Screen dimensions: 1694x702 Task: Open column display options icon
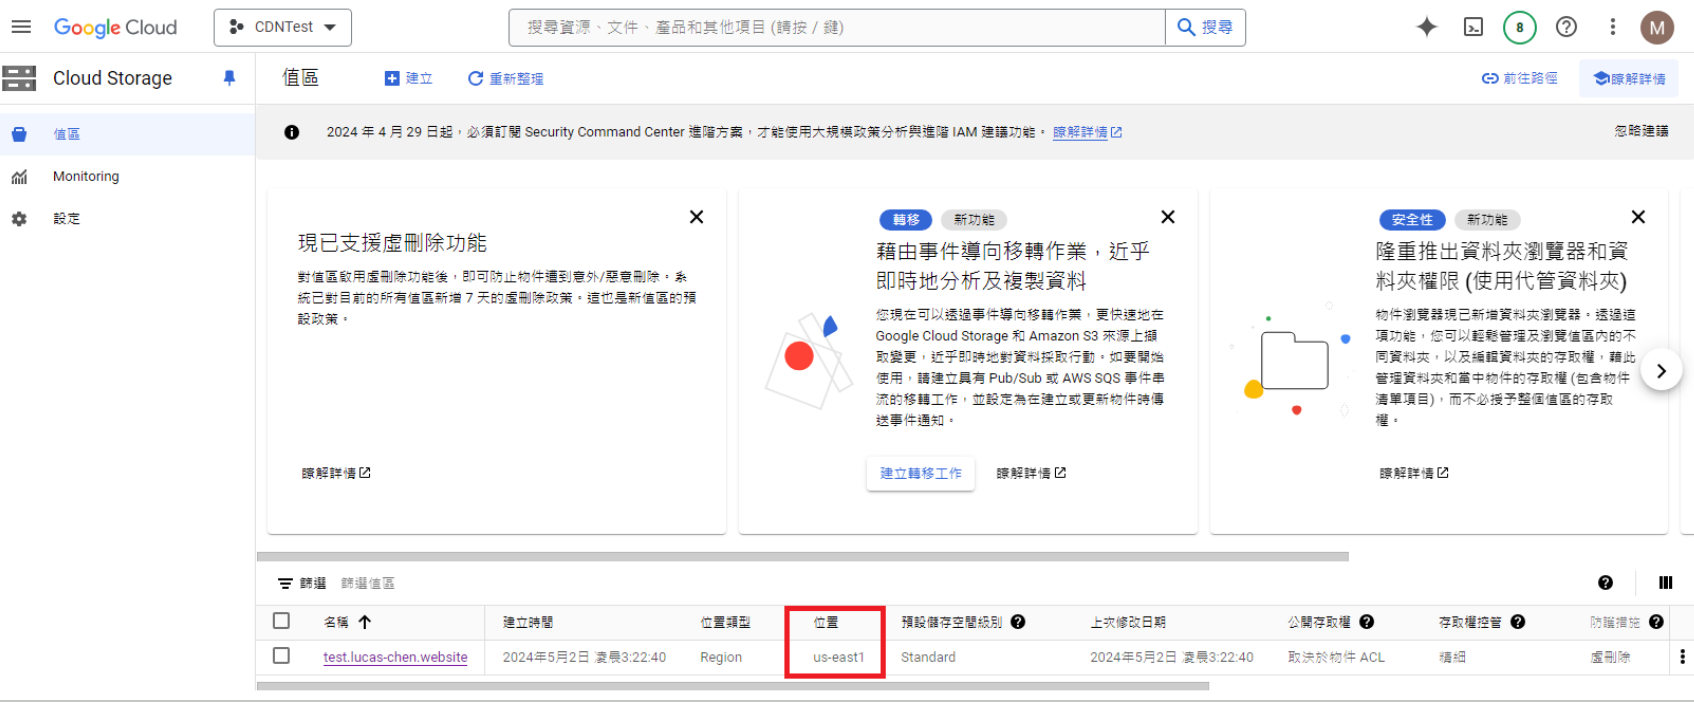click(1665, 583)
